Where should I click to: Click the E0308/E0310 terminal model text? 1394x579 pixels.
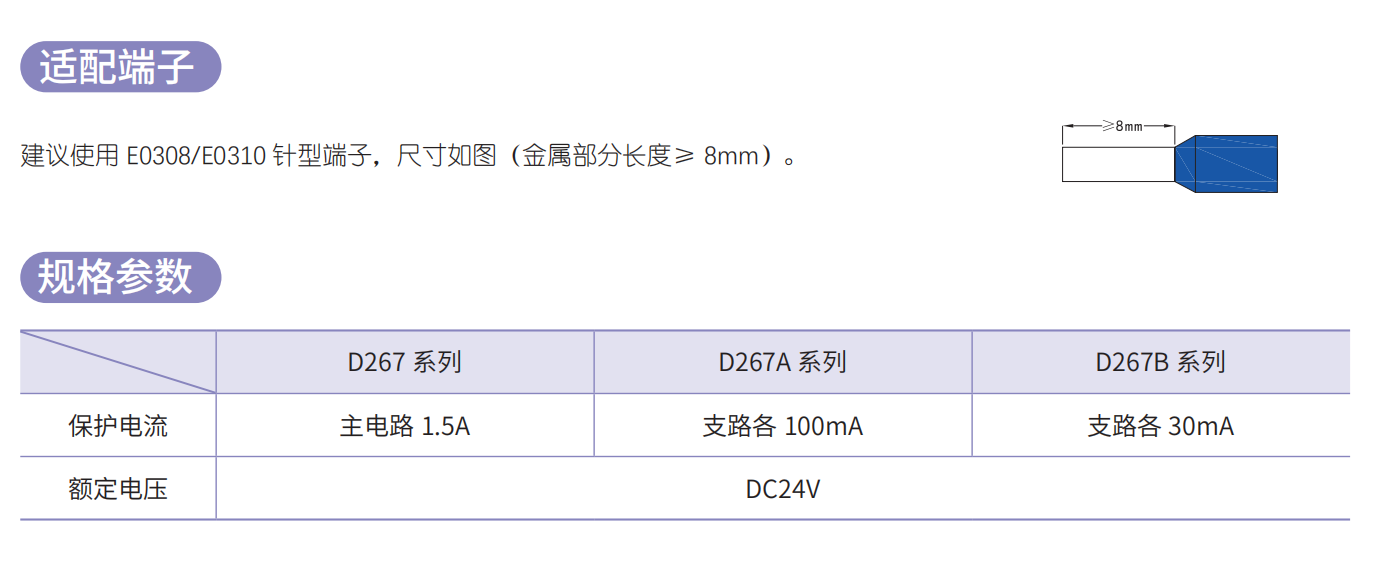point(196,157)
